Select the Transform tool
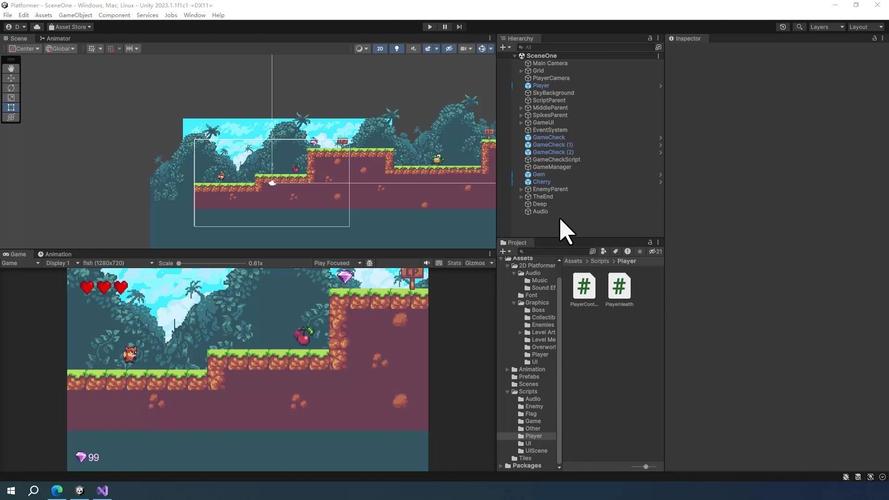Viewport: 889px width, 500px height. click(x=11, y=117)
